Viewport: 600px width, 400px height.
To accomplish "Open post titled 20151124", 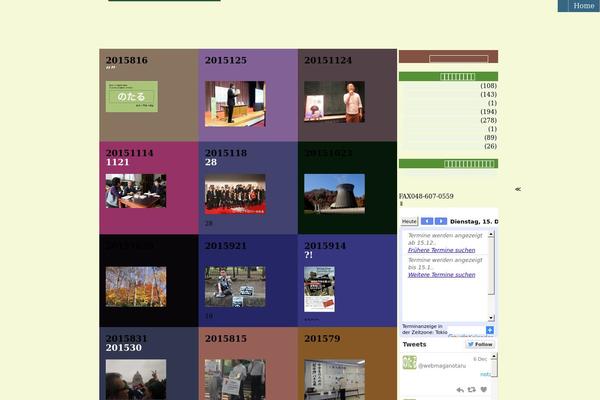I will point(328,60).
